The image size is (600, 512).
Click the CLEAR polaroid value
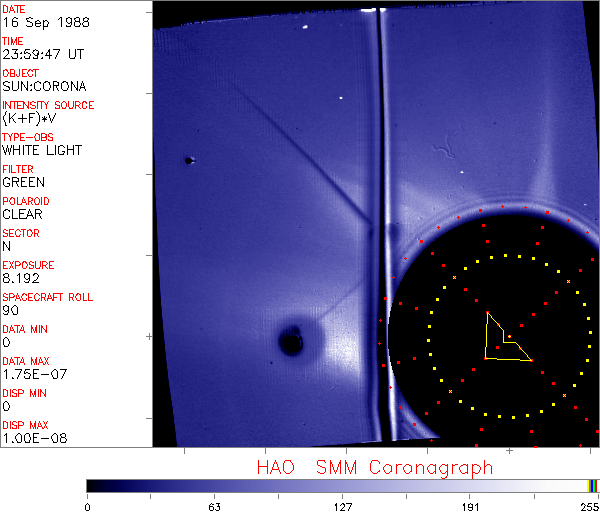(23, 214)
